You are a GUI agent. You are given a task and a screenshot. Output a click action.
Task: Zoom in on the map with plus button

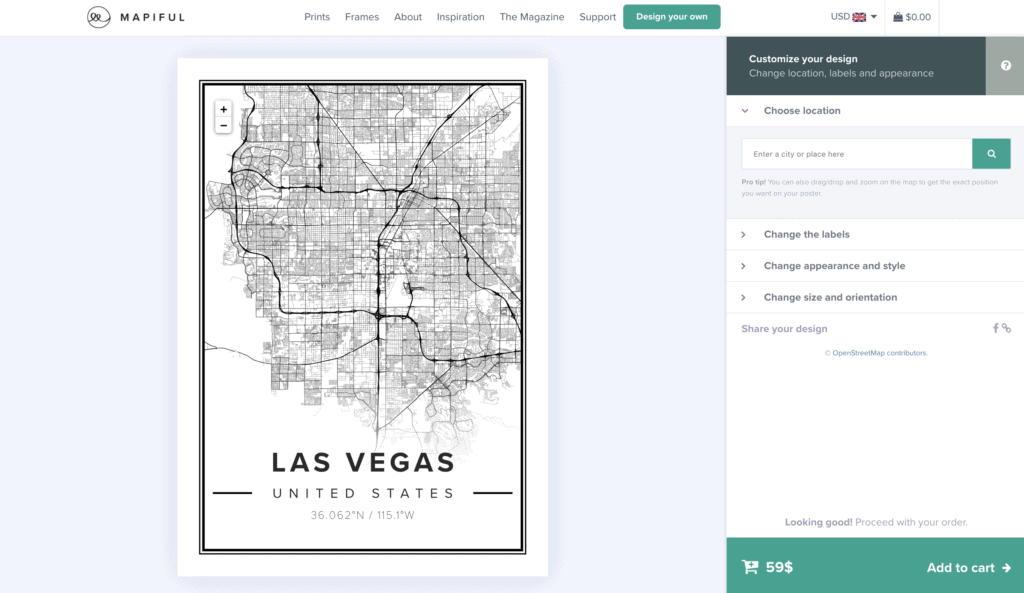[x=223, y=109]
